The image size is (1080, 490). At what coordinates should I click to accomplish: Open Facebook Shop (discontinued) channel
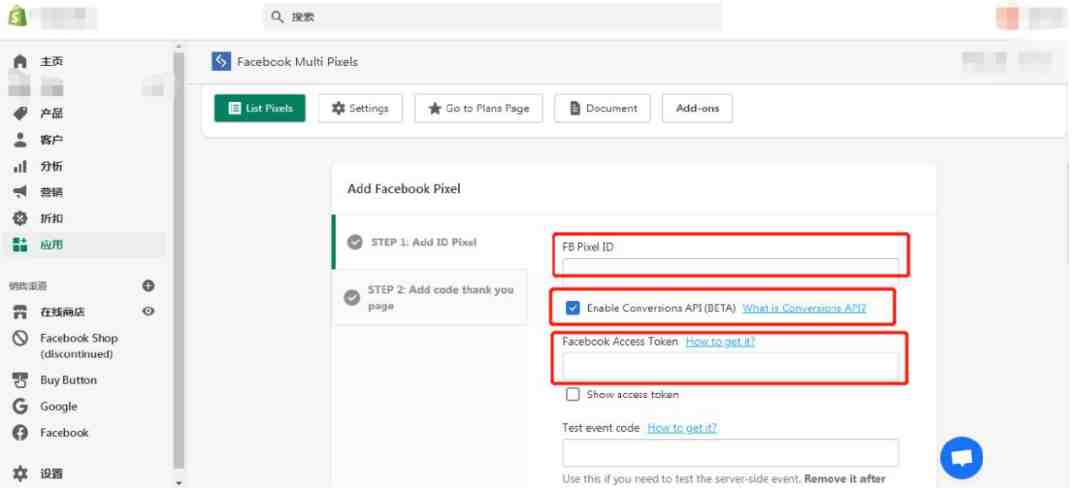tap(79, 346)
